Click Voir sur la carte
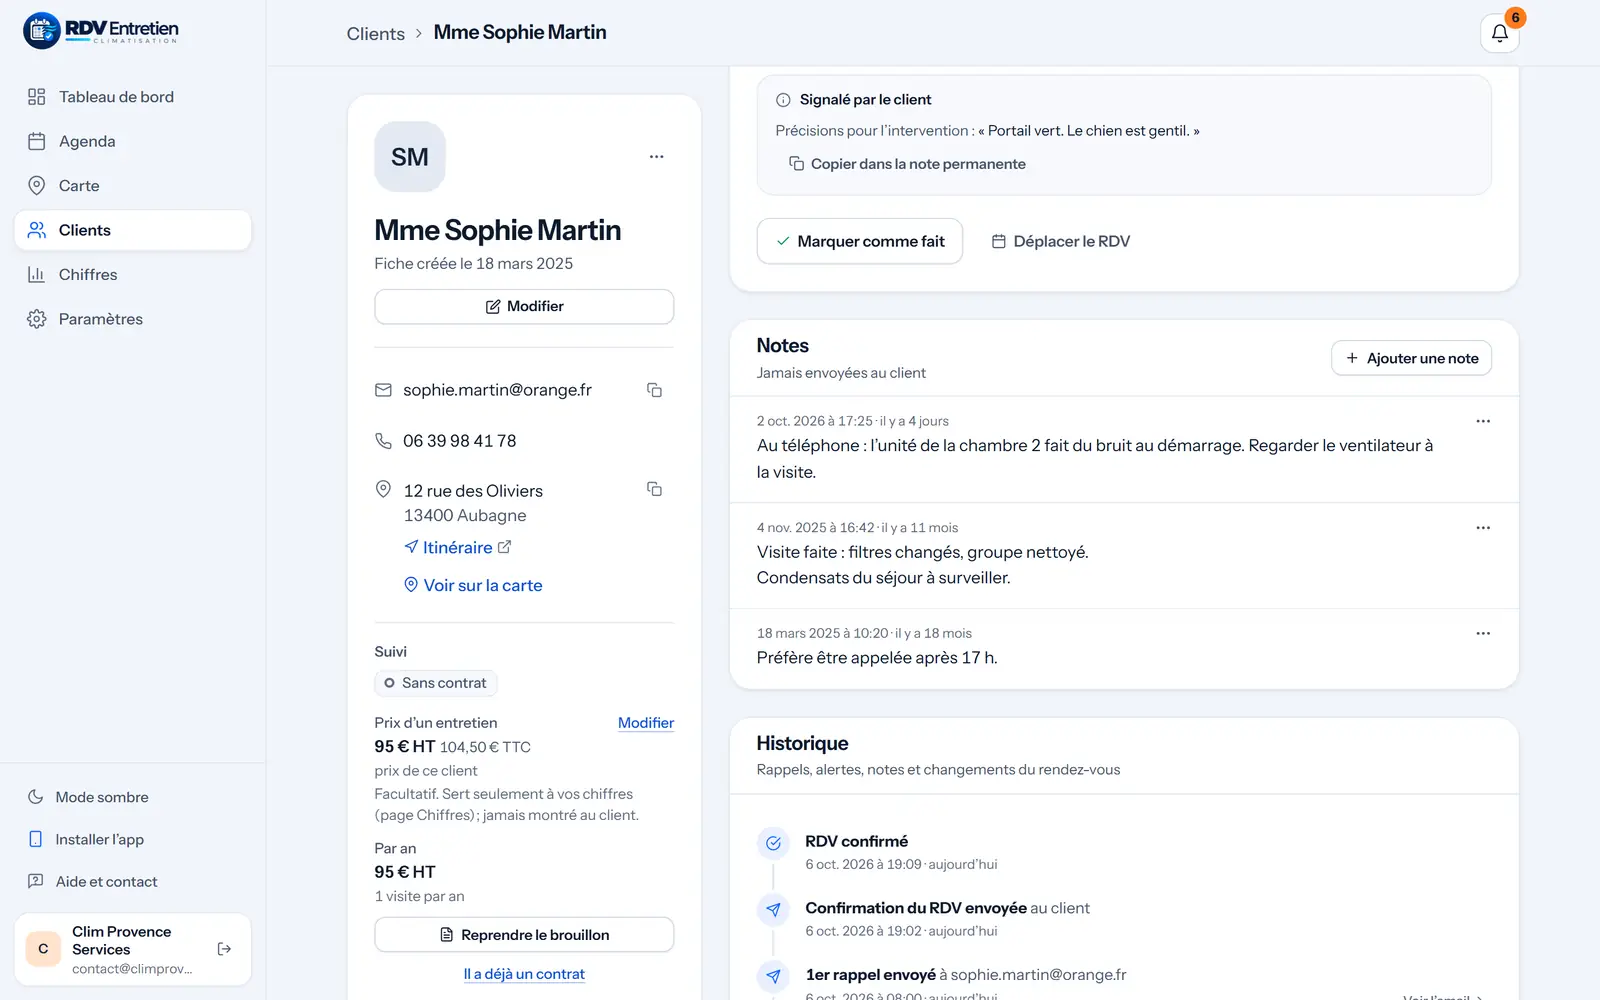Screen dimensions: 1600x1000 [473, 585]
